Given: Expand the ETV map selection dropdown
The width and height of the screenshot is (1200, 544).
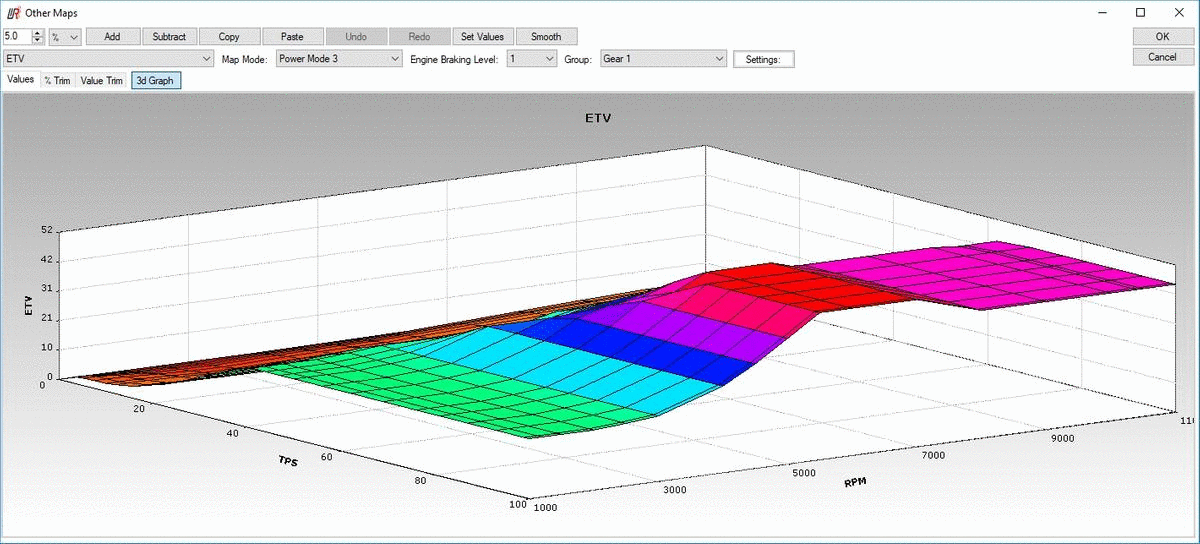Looking at the screenshot, I should tap(109, 59).
